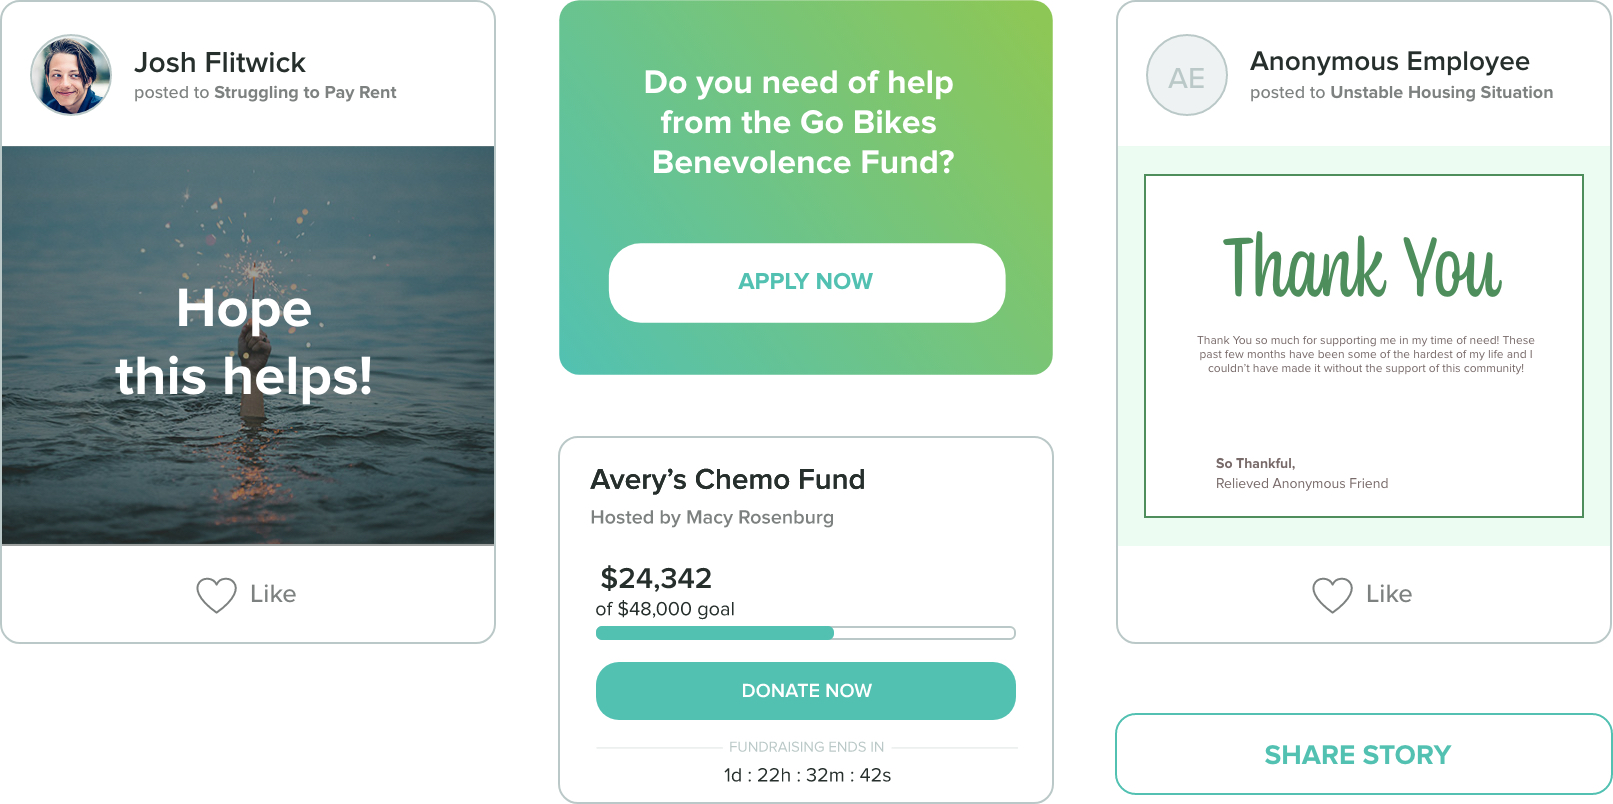Click the host name Macy Rosenburg
The height and width of the screenshot is (804, 1613).
759,518
